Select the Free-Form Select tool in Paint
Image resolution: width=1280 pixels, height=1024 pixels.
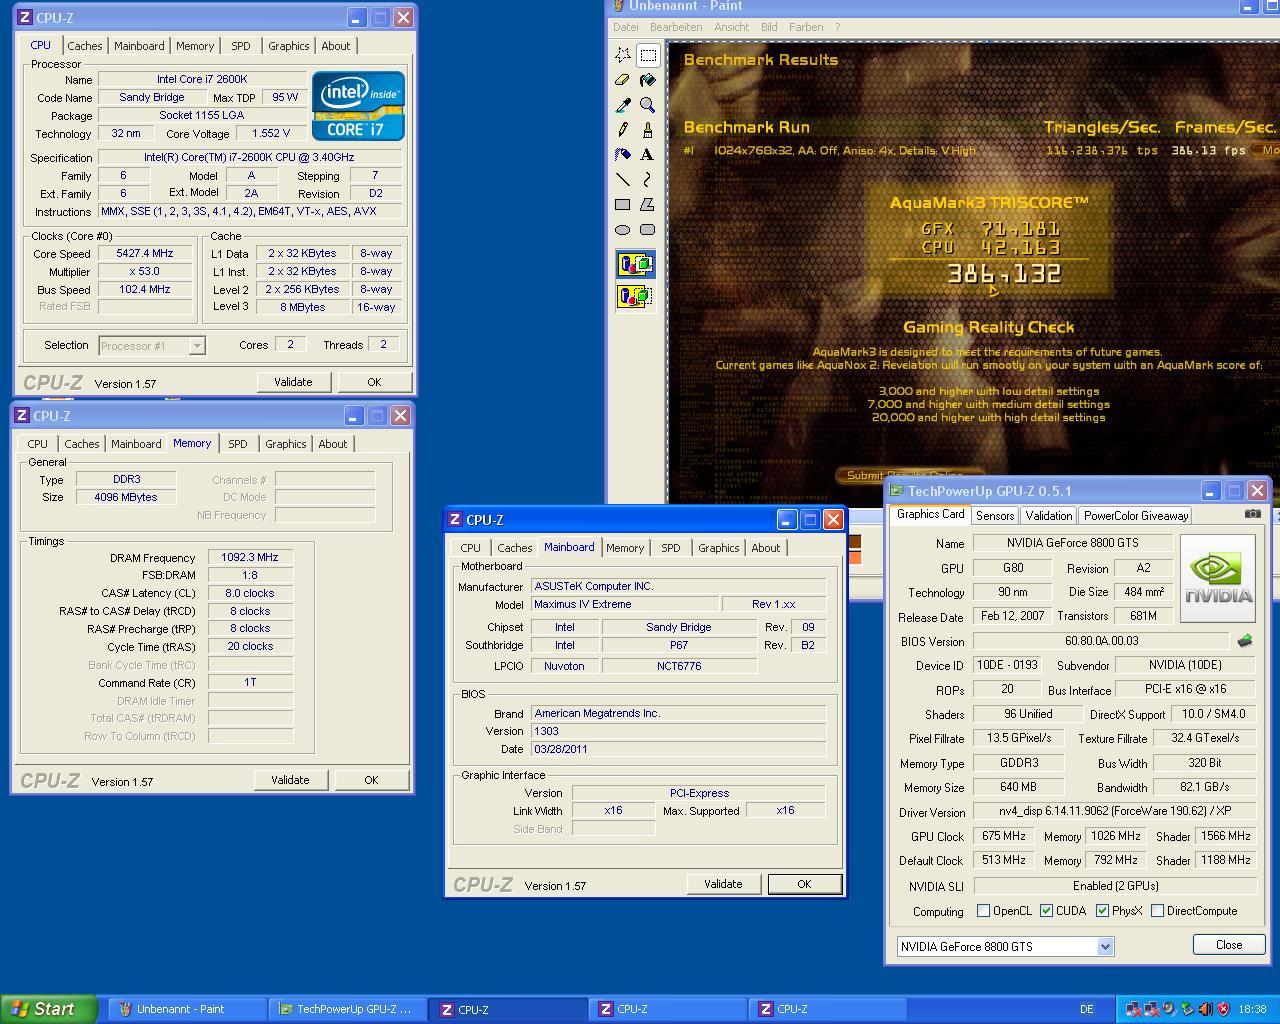pos(622,55)
